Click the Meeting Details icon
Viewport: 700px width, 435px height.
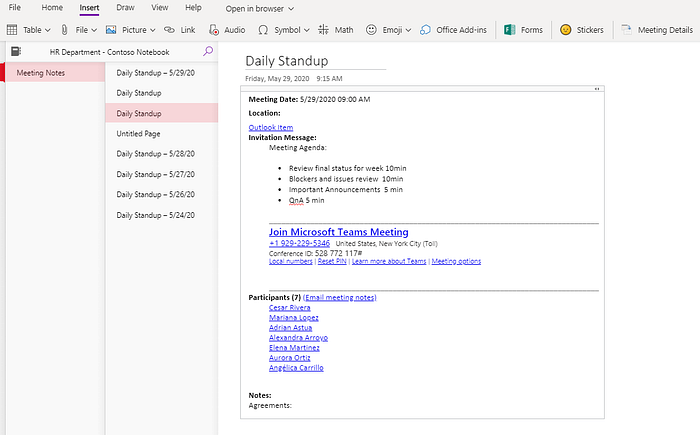pyautogui.click(x=626, y=30)
